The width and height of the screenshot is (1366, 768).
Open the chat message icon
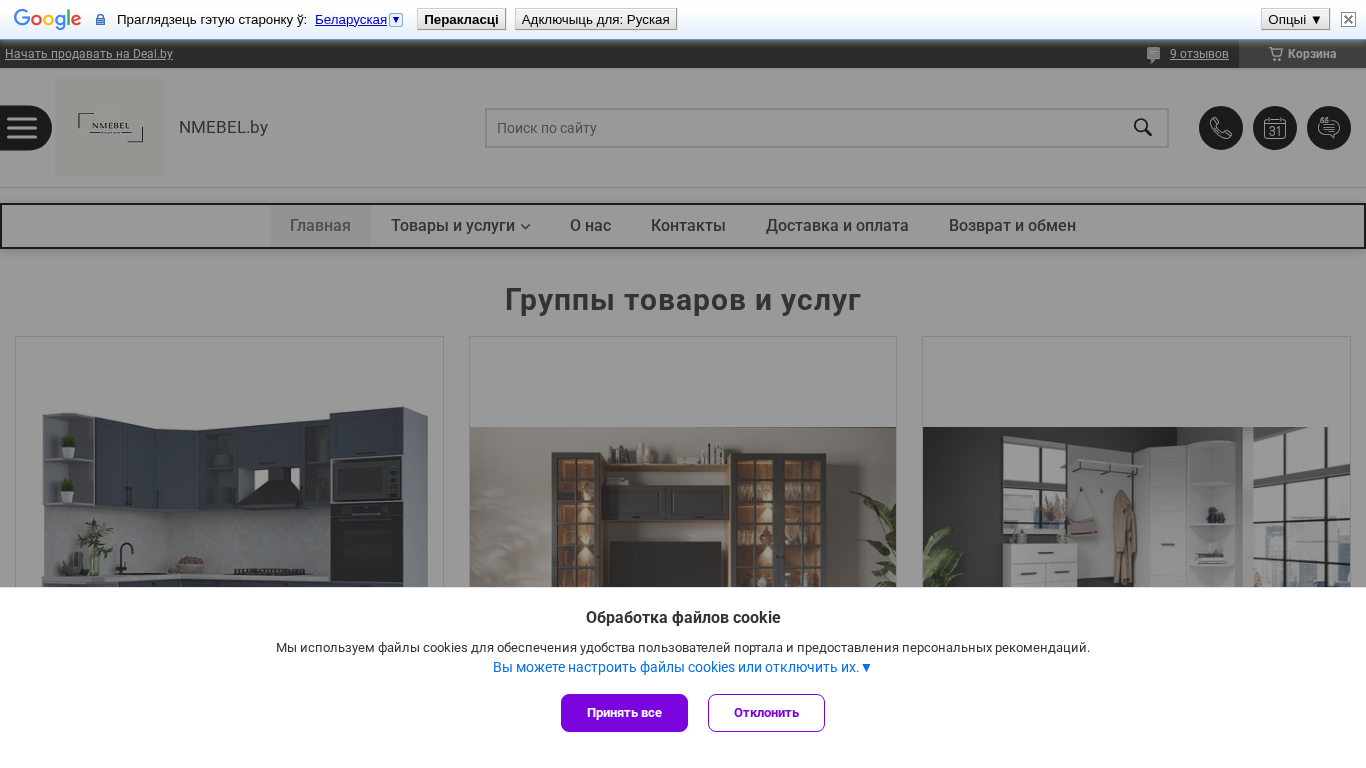point(1329,128)
